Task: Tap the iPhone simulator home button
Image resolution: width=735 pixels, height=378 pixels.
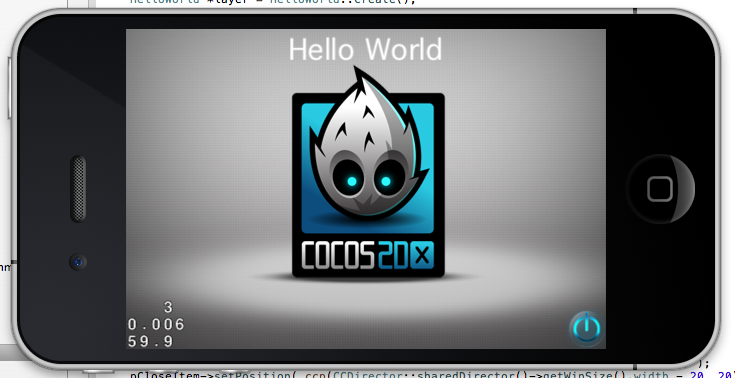Action: click(660, 189)
